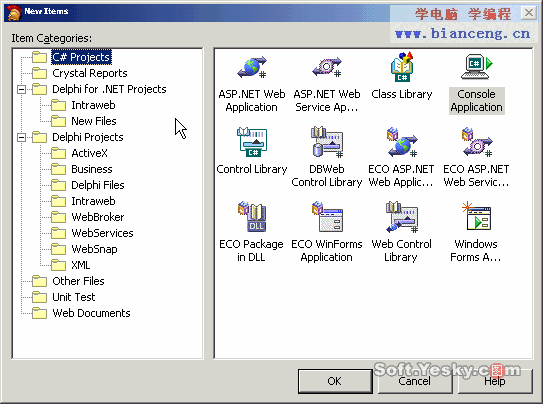The width and height of the screenshot is (543, 404).
Task: Select the XML category label
Action: tap(81, 265)
